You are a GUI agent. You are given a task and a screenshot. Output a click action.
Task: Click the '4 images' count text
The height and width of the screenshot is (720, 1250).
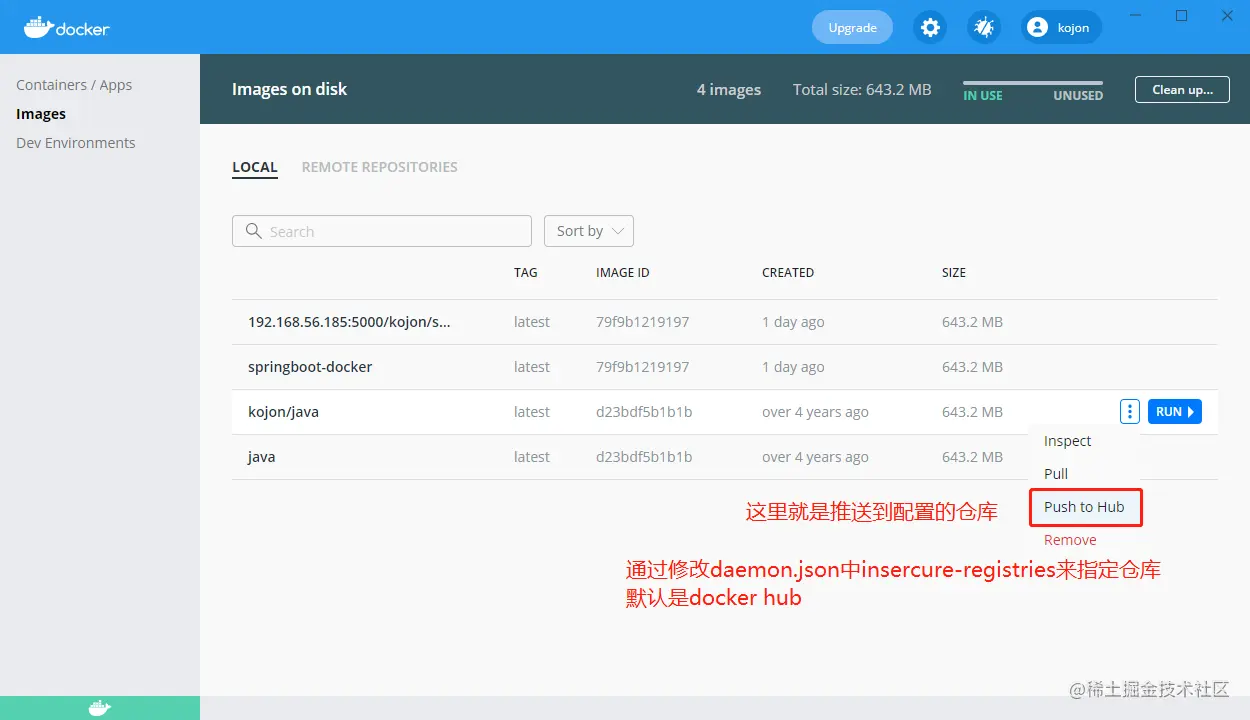click(x=729, y=90)
